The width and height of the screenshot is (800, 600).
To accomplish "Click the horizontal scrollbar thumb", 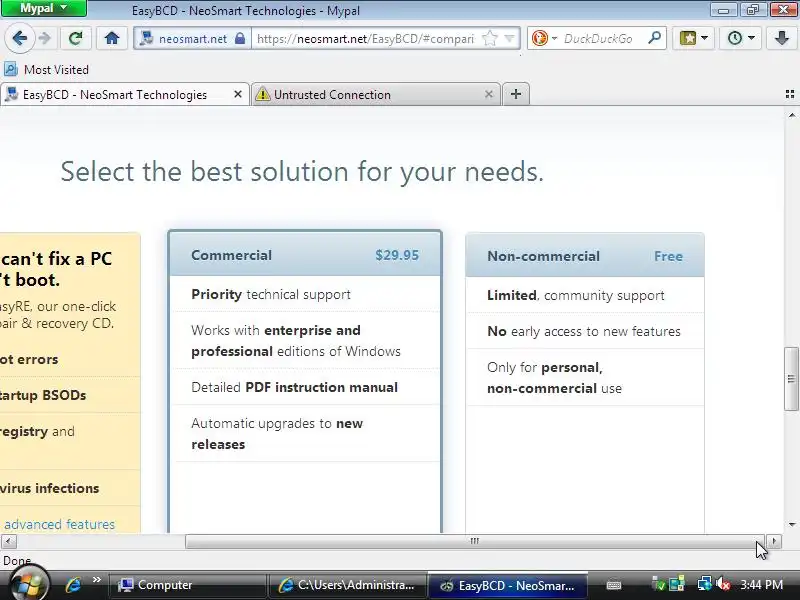I will tap(474, 541).
